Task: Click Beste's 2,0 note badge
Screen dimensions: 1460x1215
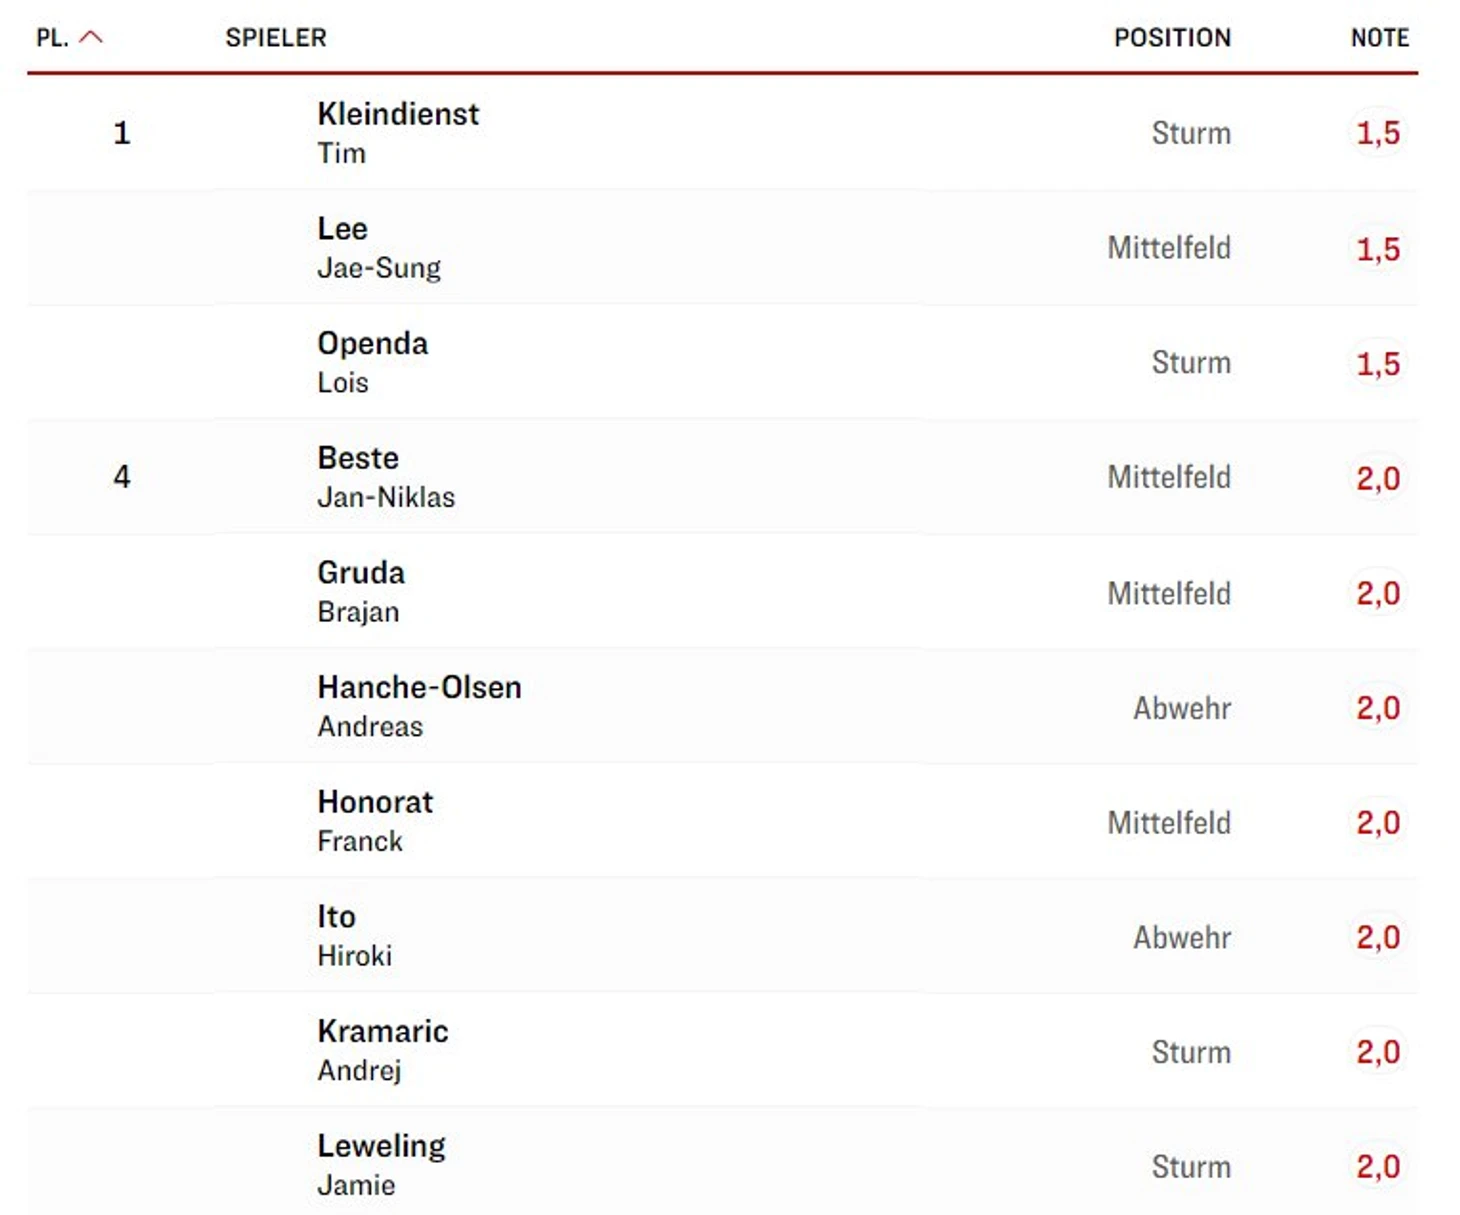Action: pos(1378,478)
